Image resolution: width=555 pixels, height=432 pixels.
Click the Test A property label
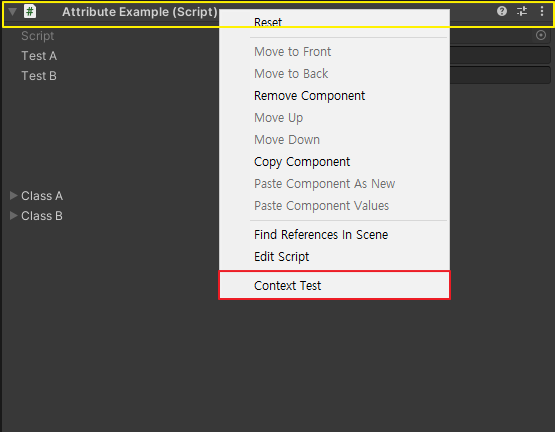39,56
